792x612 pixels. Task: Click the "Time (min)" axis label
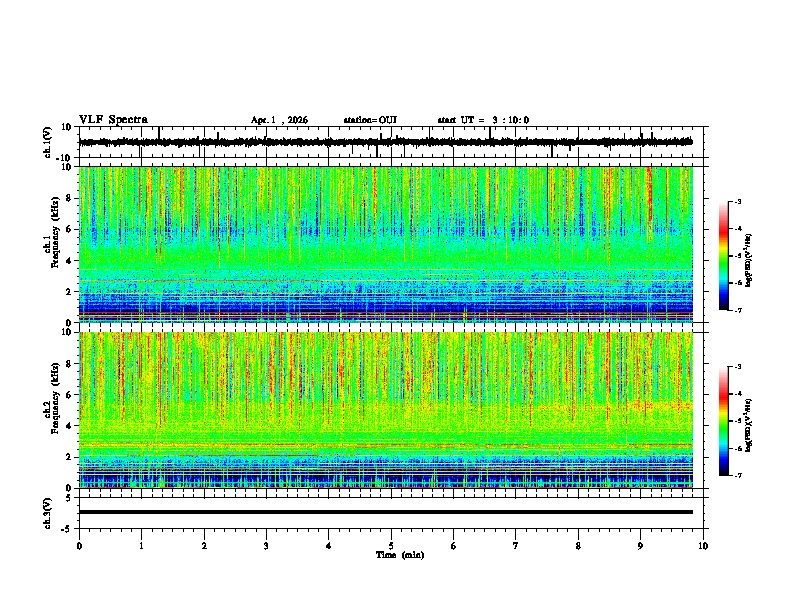point(400,555)
